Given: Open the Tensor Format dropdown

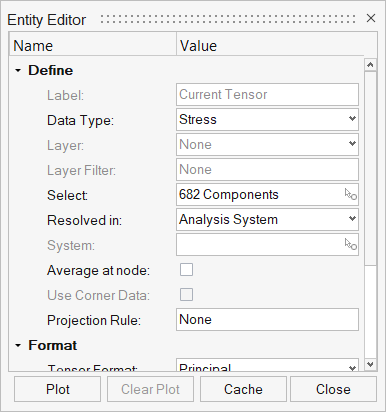Looking at the screenshot, I should coord(267,365).
